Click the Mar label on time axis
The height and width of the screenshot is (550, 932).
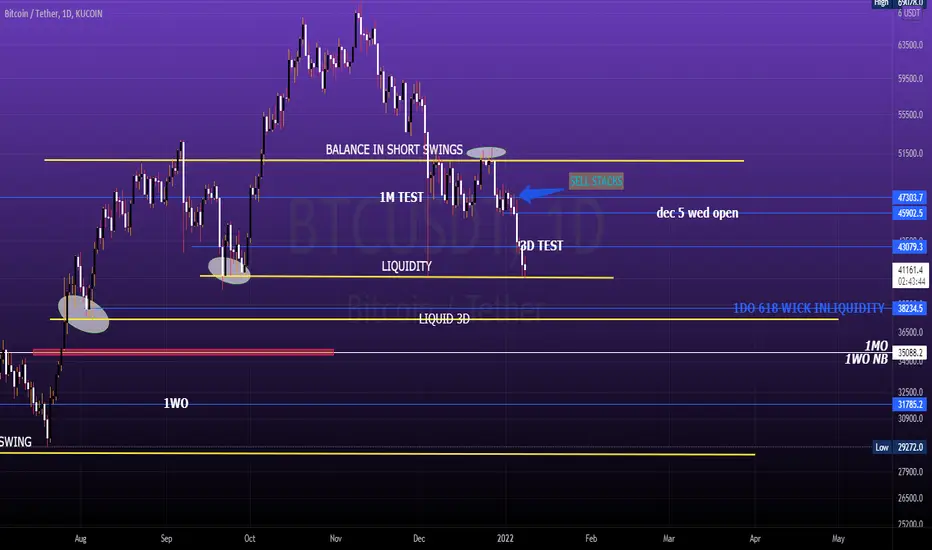point(669,539)
